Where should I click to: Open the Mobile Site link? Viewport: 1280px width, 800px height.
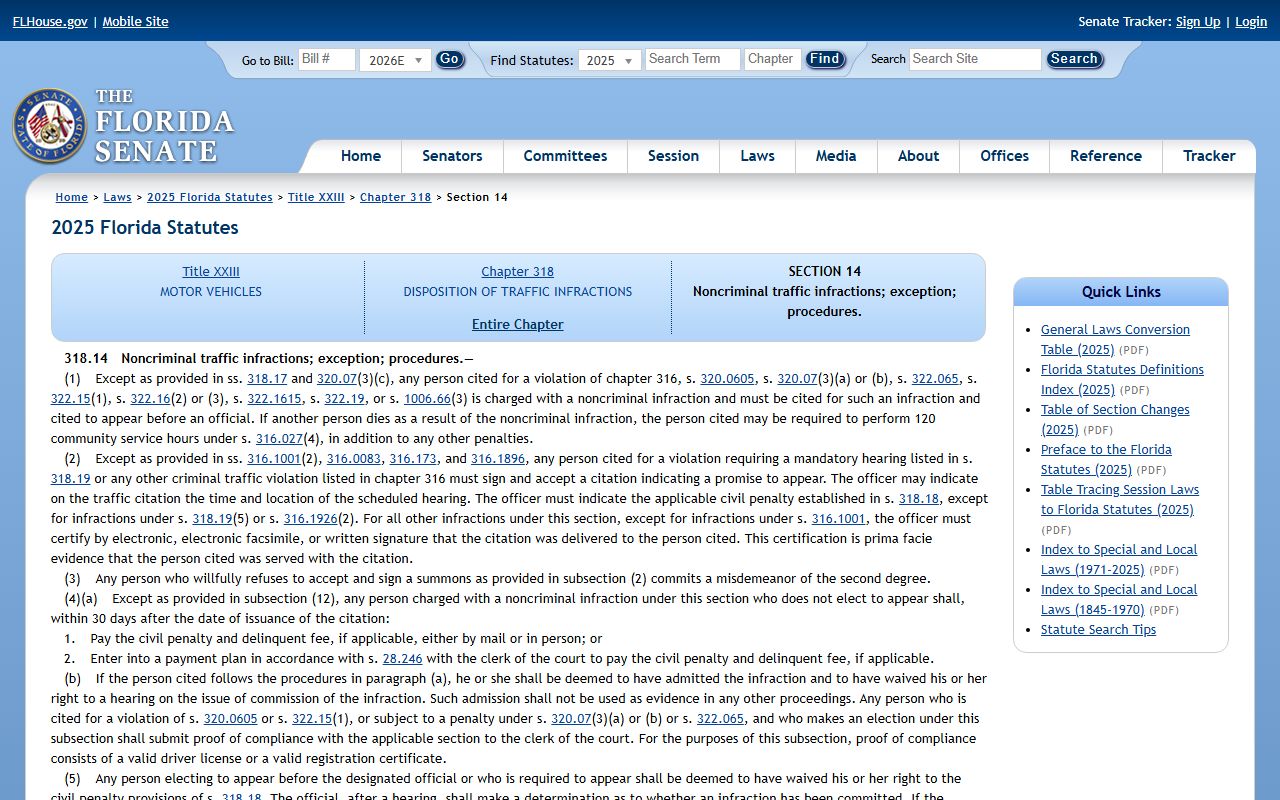(x=135, y=21)
